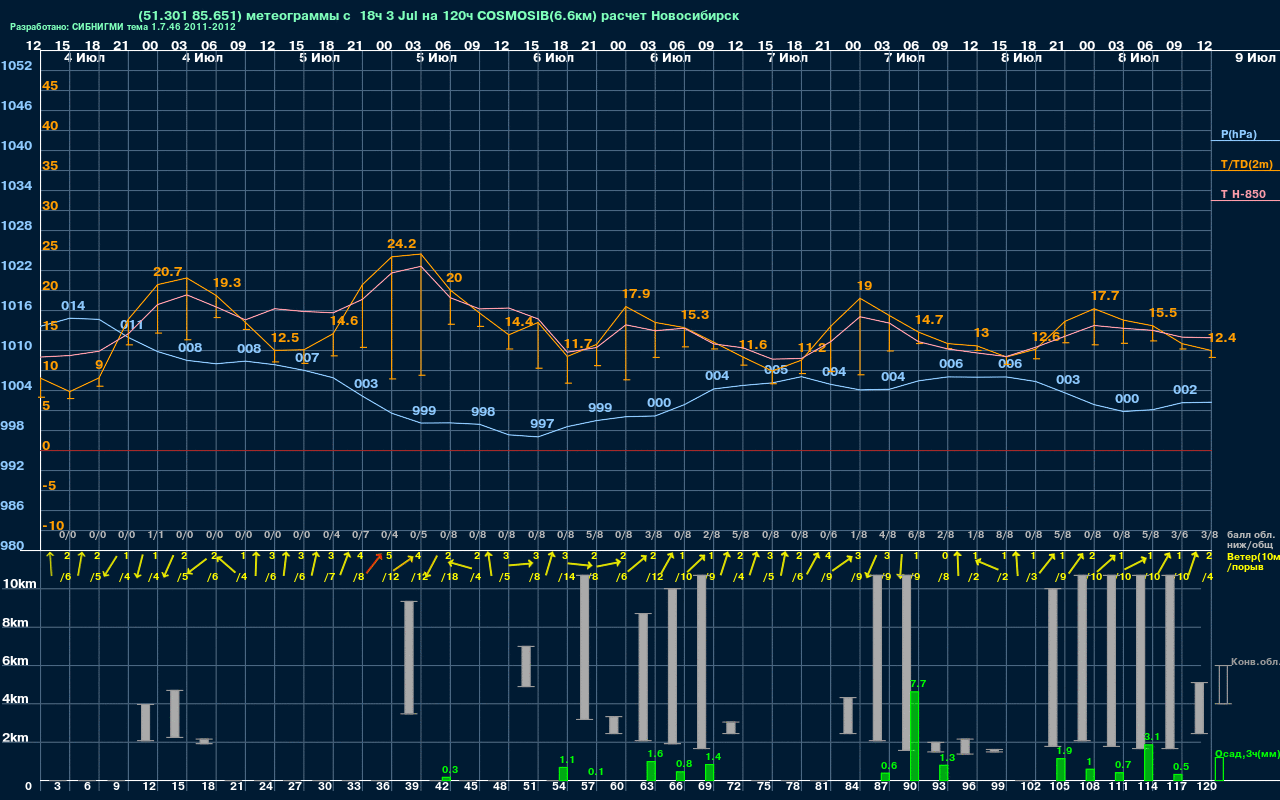1280x800 pixels.
Task: Click the 11.6 temperature label
Action: pos(753,344)
